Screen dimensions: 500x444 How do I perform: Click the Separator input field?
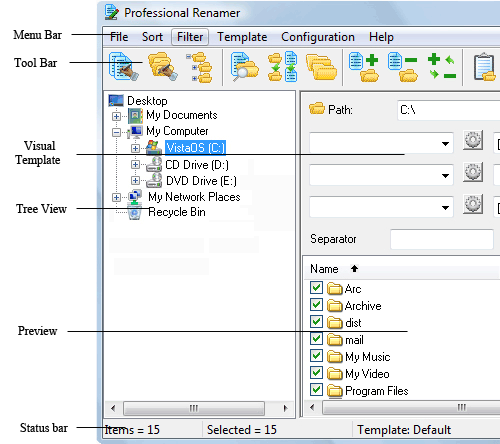441,239
